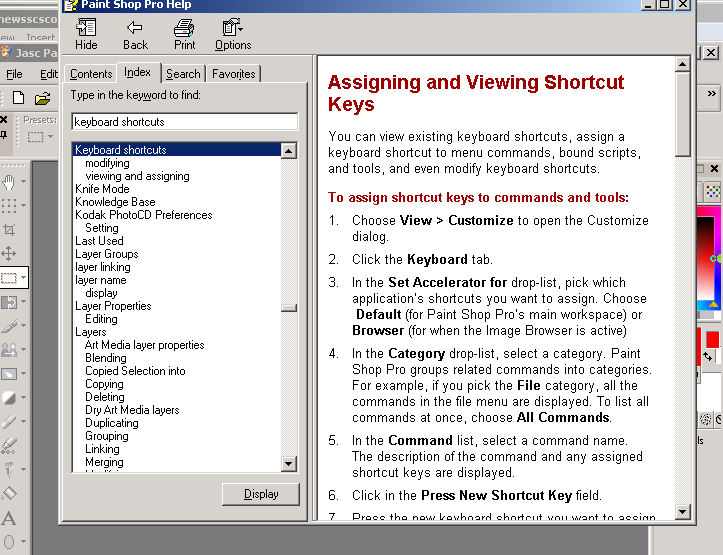The width and height of the screenshot is (723, 555).
Task: Switch to the Contents tab
Action: click(91, 74)
